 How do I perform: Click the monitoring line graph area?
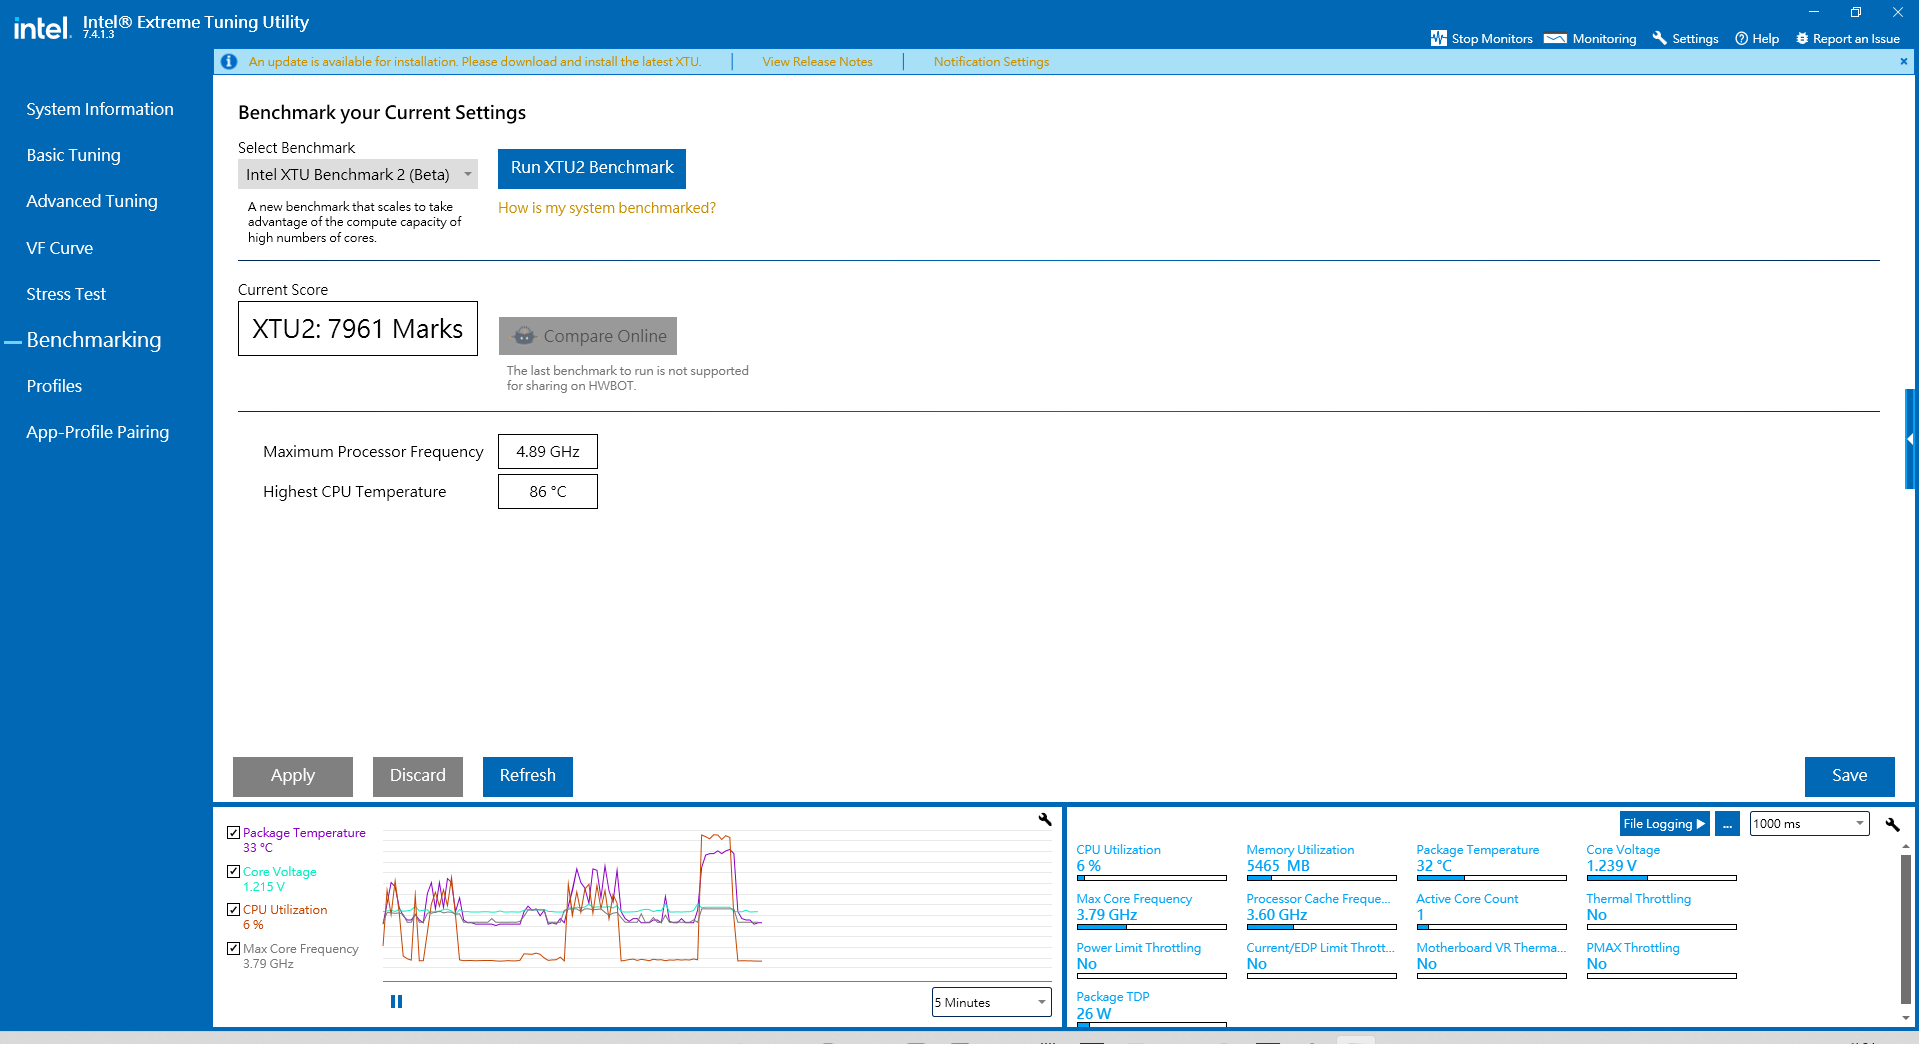click(x=716, y=903)
